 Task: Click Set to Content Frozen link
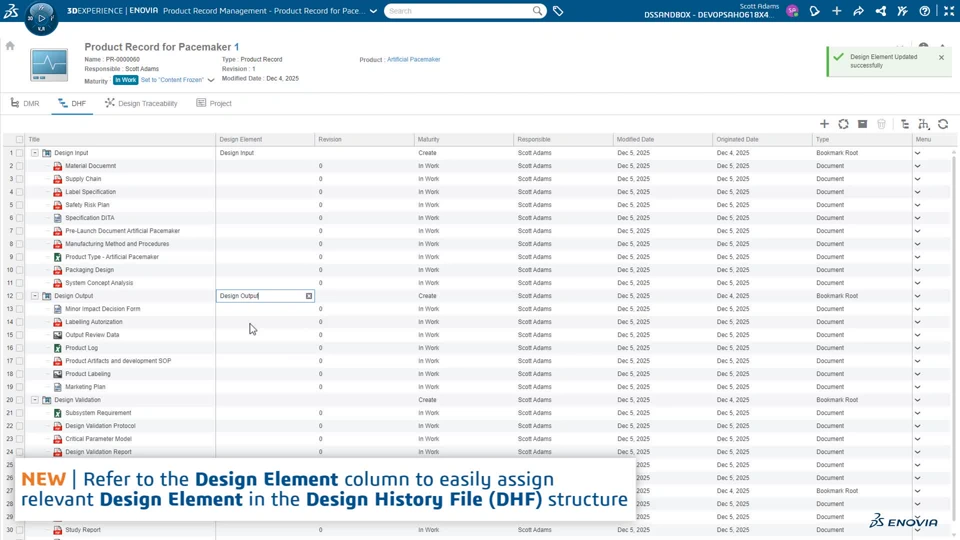pos(172,80)
